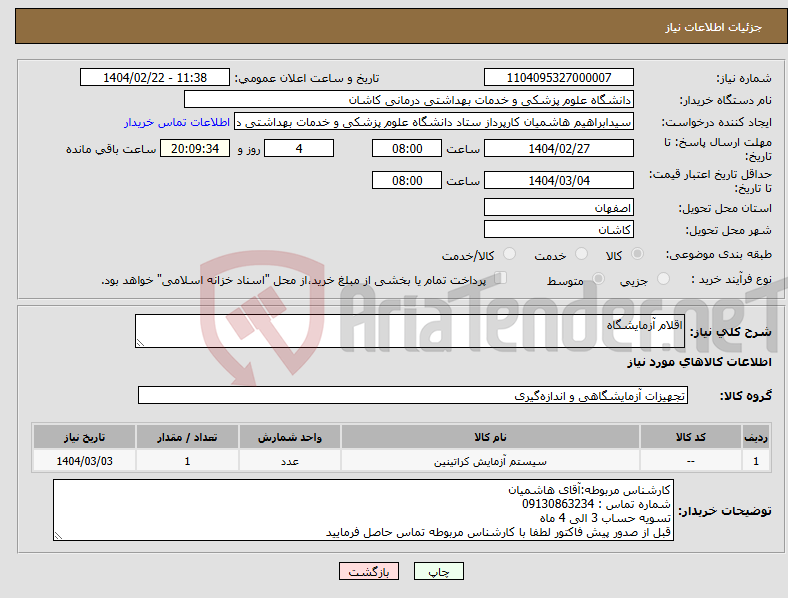Screen dimensions: 788x598
Task: Click the table cell date 1404/03/03
Action: 84,461
